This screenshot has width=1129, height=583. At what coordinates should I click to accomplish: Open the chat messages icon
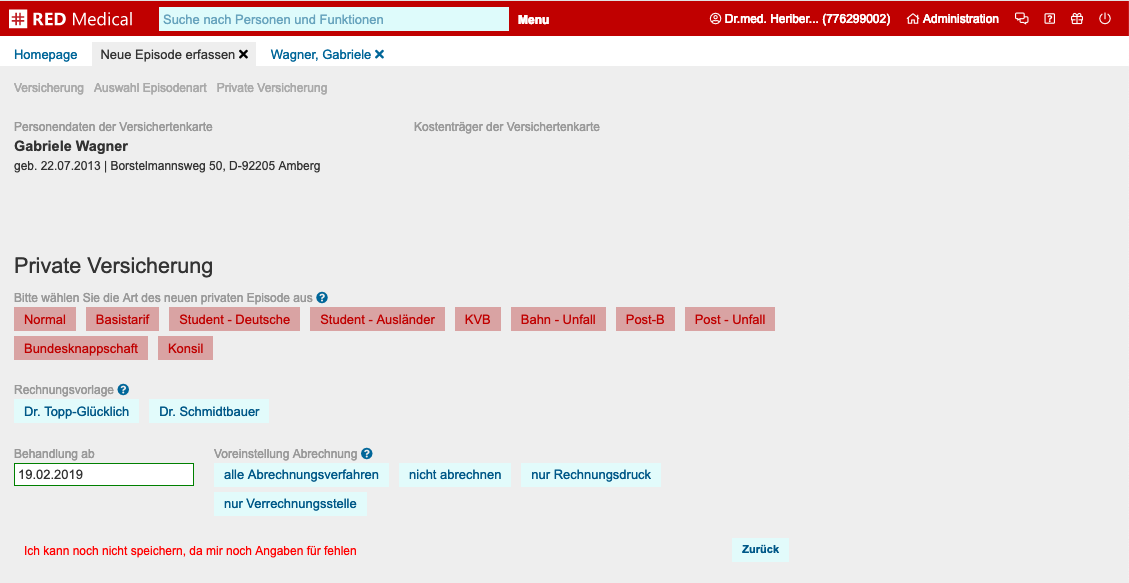click(x=1021, y=19)
